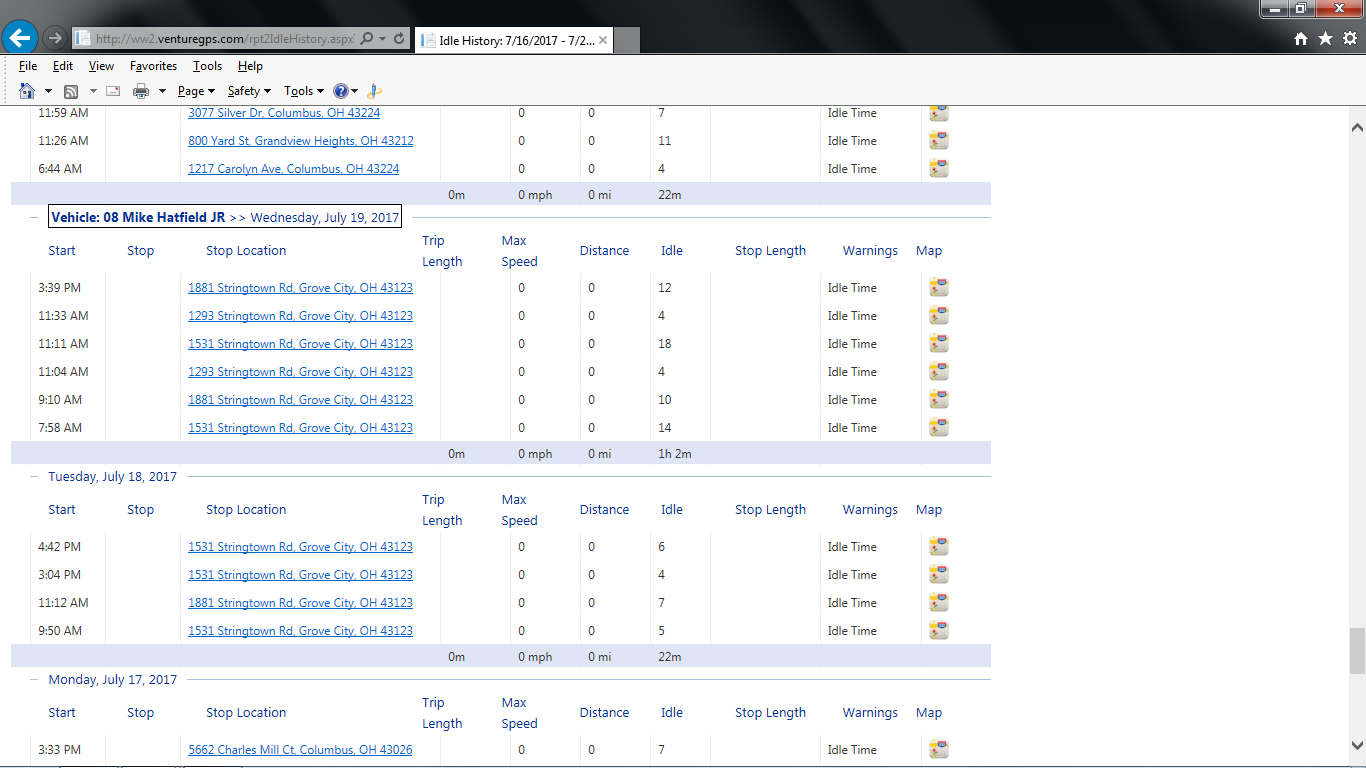Open the 800 Yard St, Grandview Heights link
The width and height of the screenshot is (1366, 768).
click(x=300, y=141)
